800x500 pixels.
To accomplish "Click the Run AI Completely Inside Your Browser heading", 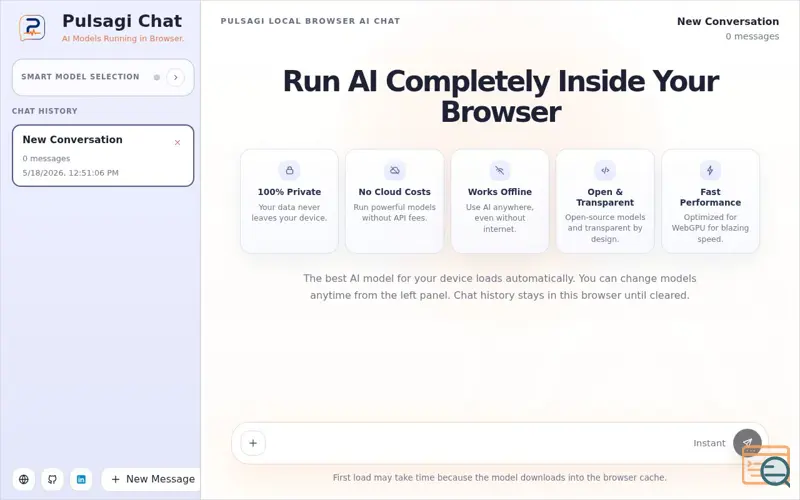I will 501,96.
